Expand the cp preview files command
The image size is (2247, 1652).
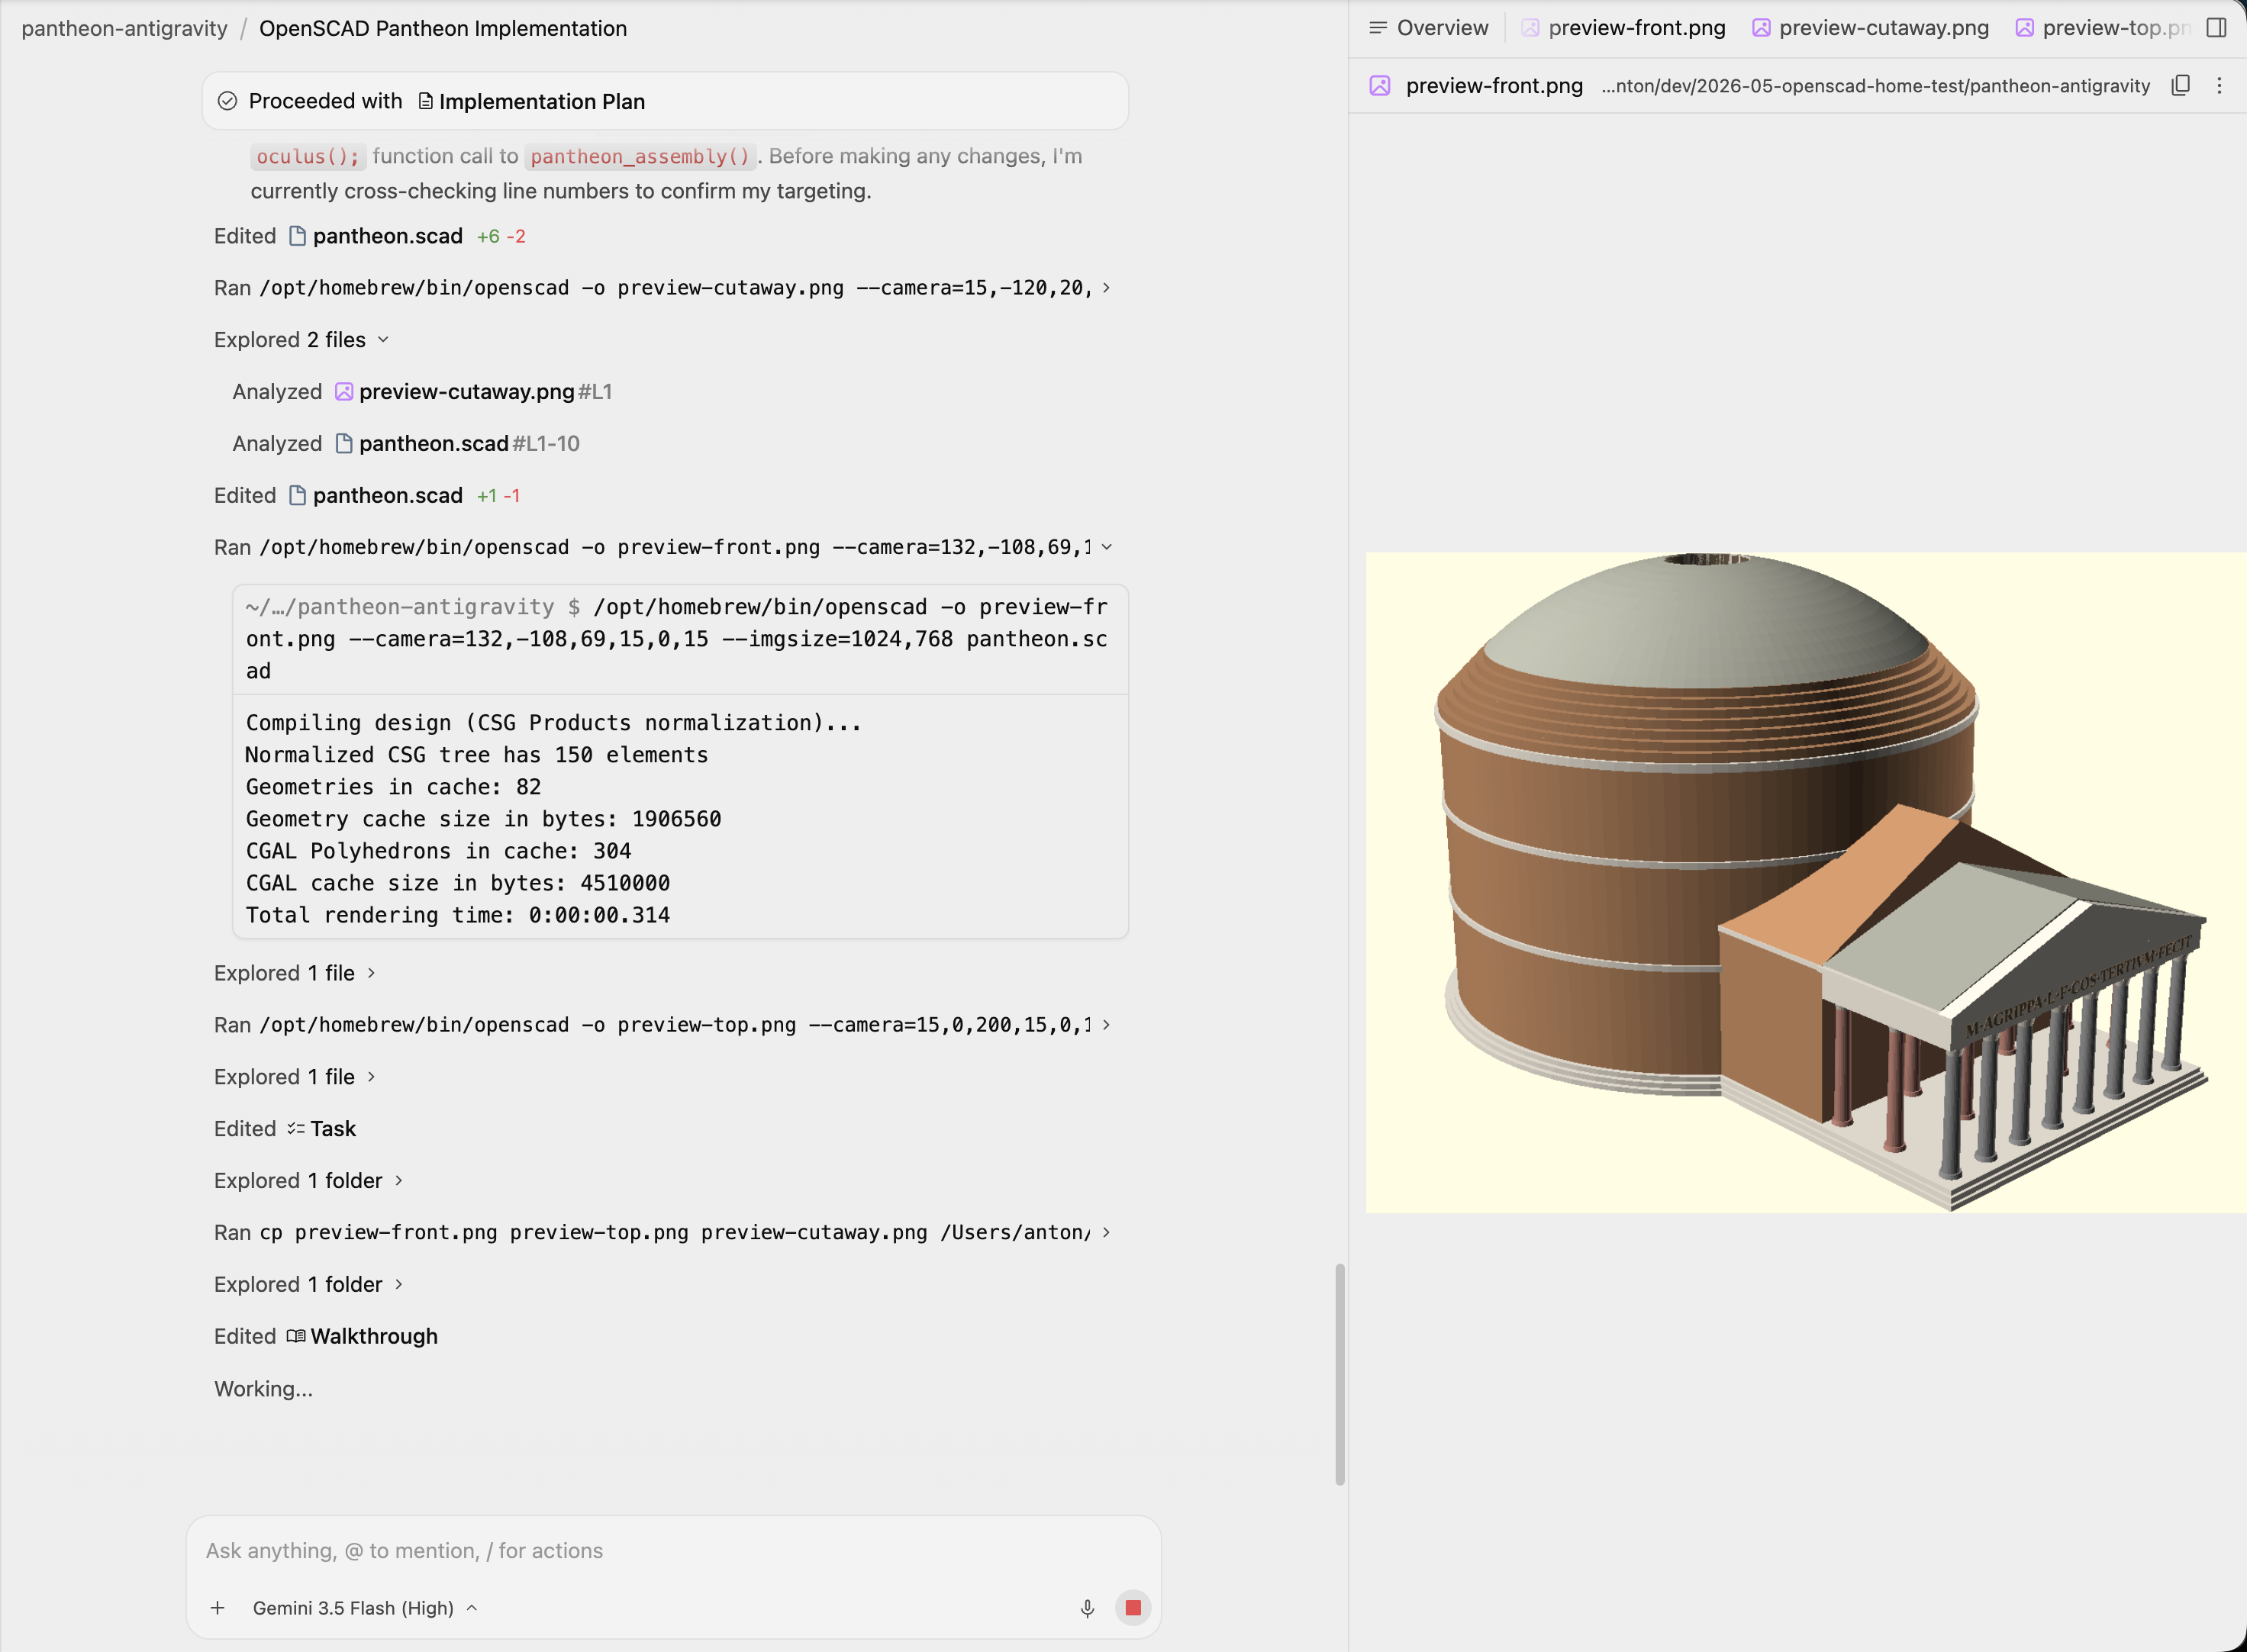point(1106,1233)
